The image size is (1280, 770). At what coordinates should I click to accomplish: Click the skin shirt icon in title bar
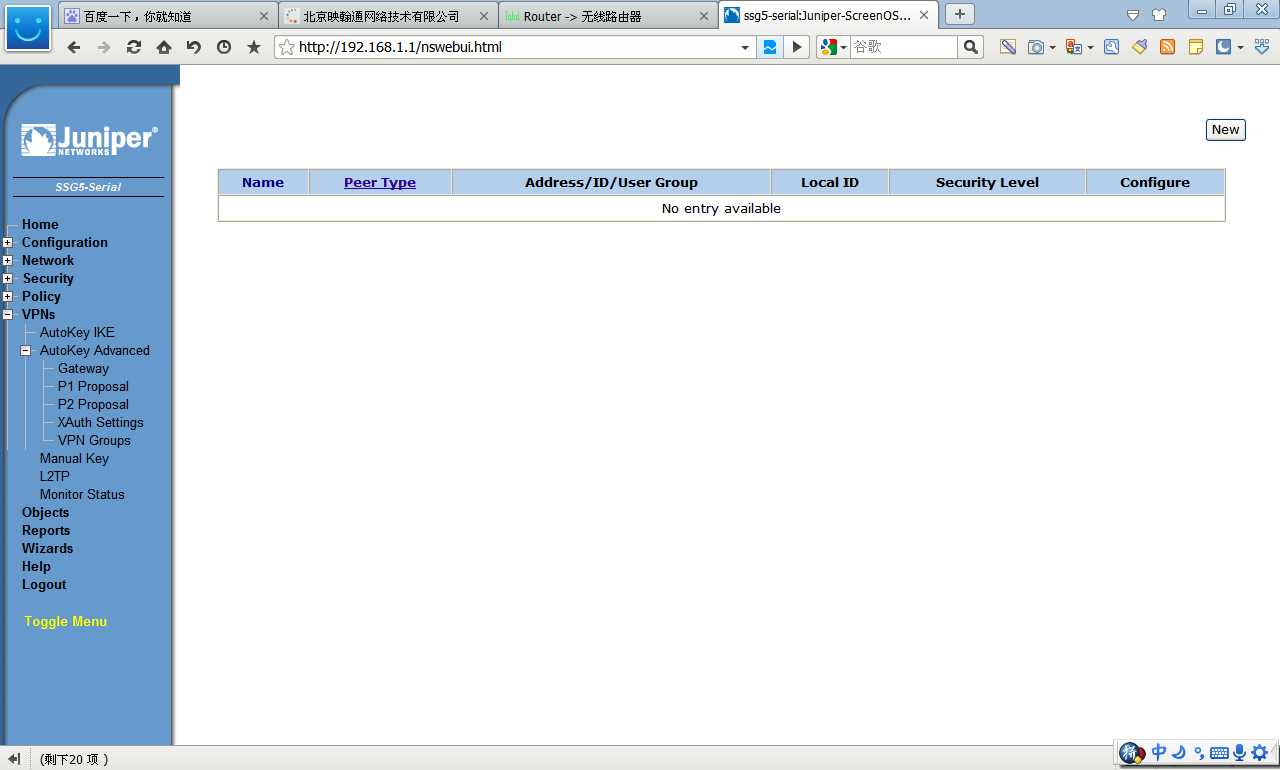click(x=1159, y=15)
